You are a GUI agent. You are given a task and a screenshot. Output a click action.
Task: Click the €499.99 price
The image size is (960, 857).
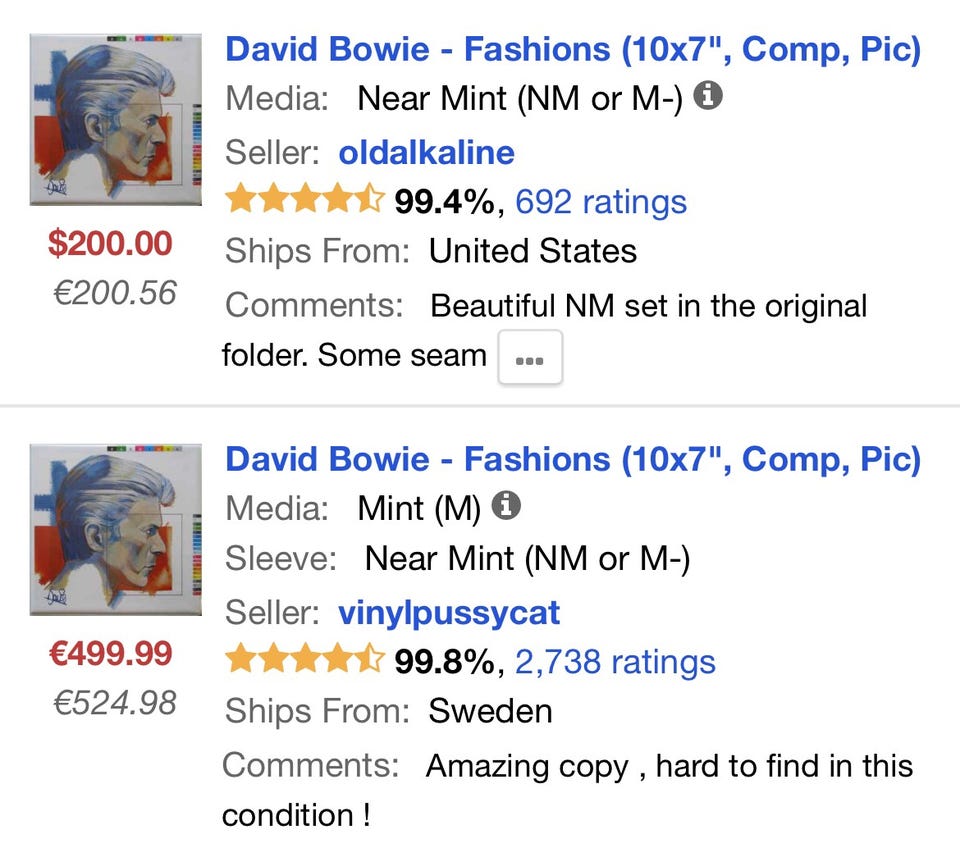point(111,653)
